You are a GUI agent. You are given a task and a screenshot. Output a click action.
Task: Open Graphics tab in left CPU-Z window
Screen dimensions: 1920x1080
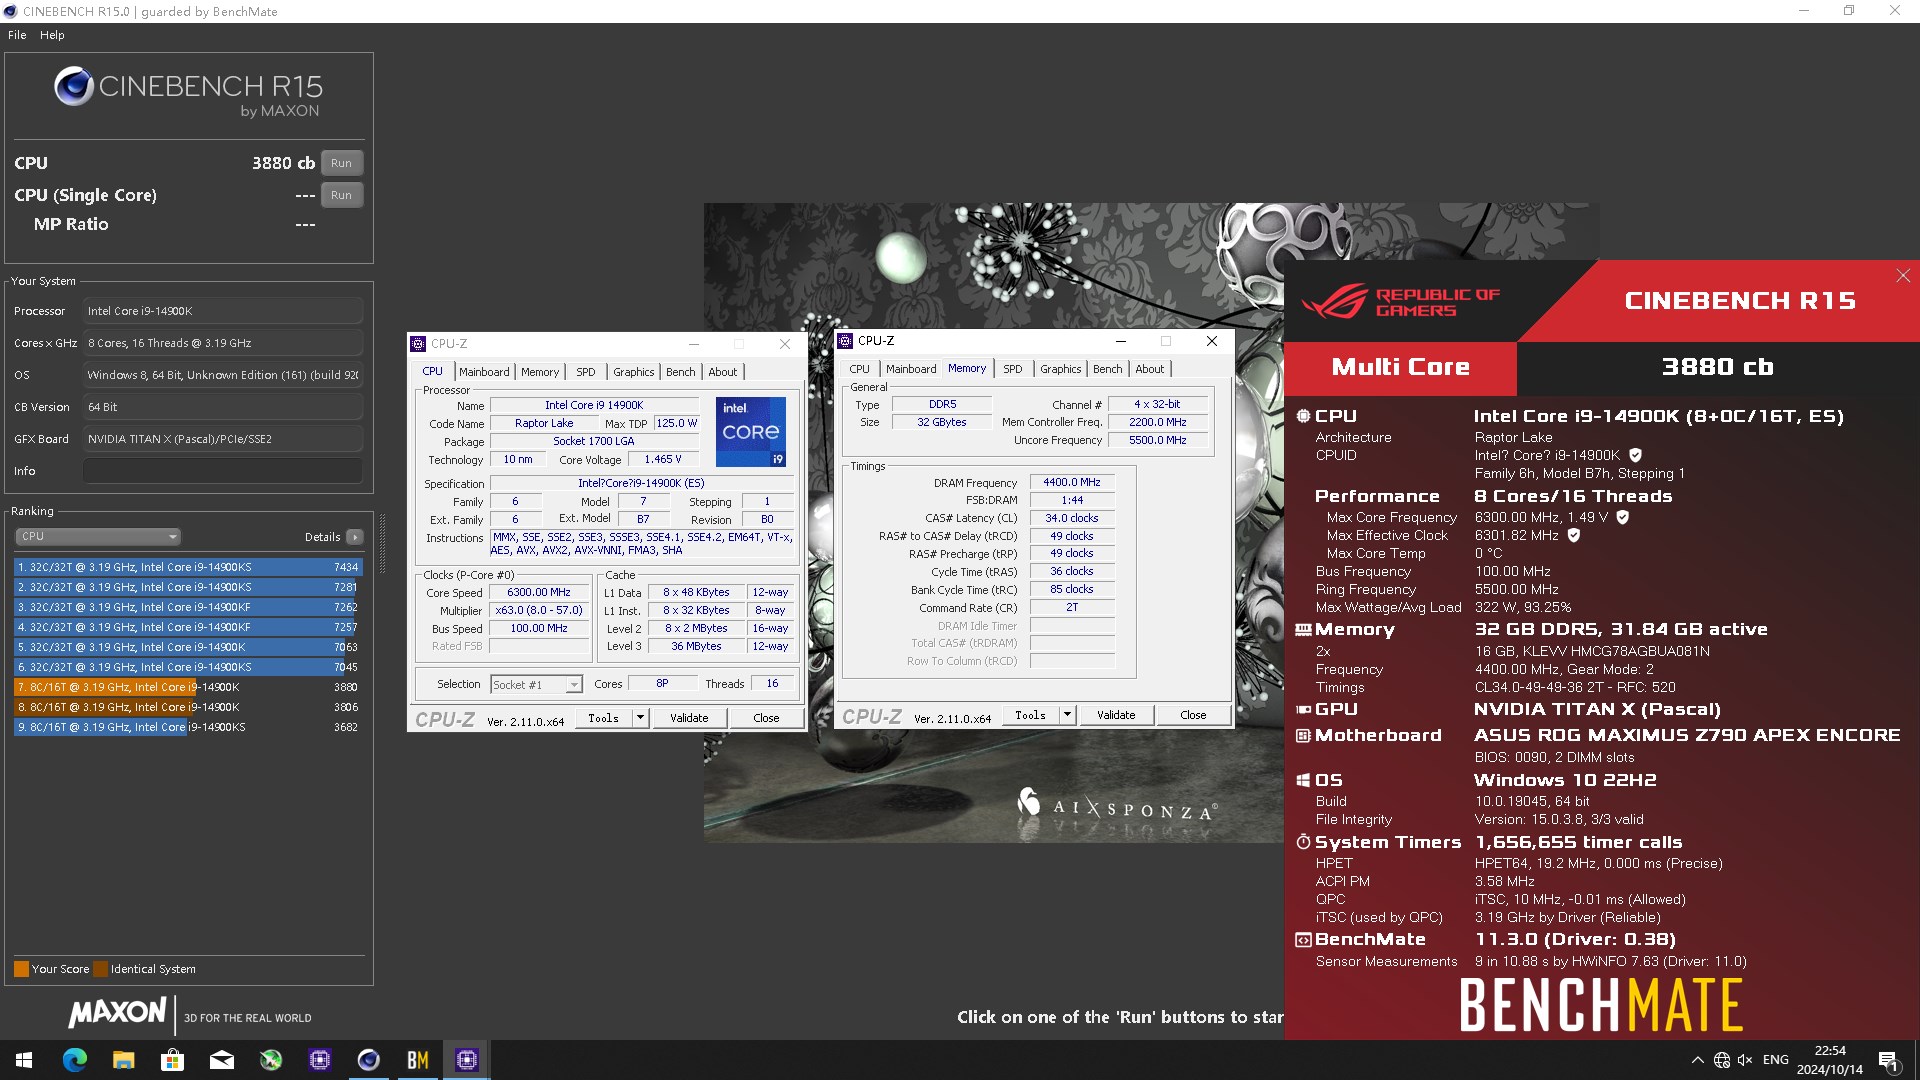coord(634,372)
